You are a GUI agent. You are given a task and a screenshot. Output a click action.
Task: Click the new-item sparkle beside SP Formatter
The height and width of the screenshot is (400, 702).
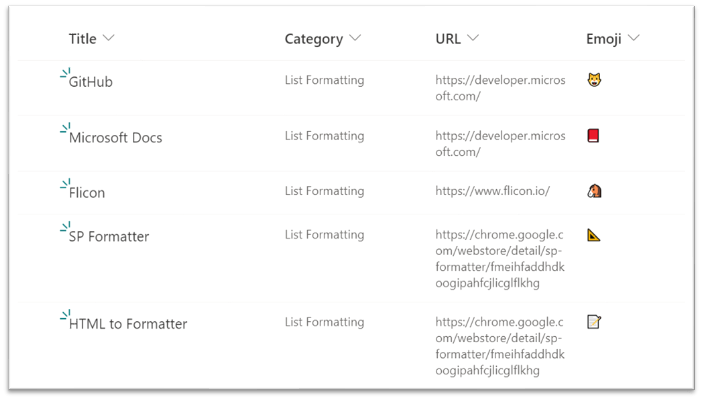[65, 228]
